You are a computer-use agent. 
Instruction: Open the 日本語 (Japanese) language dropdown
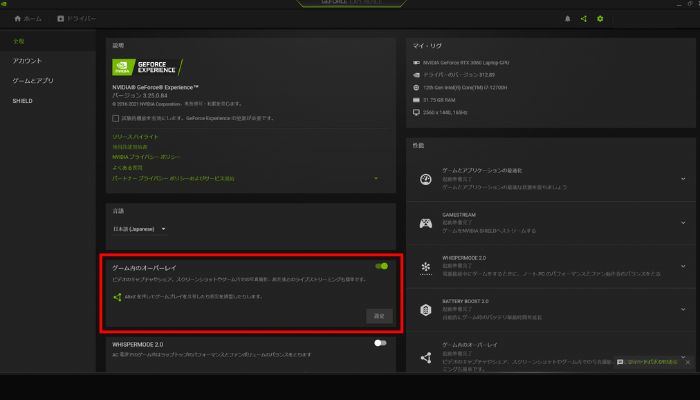pyautogui.click(x=139, y=229)
